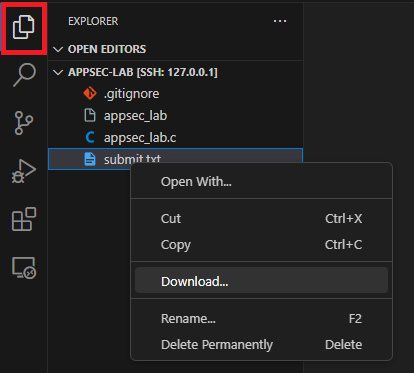Select Rename... in the context menu

pyautogui.click(x=261, y=319)
